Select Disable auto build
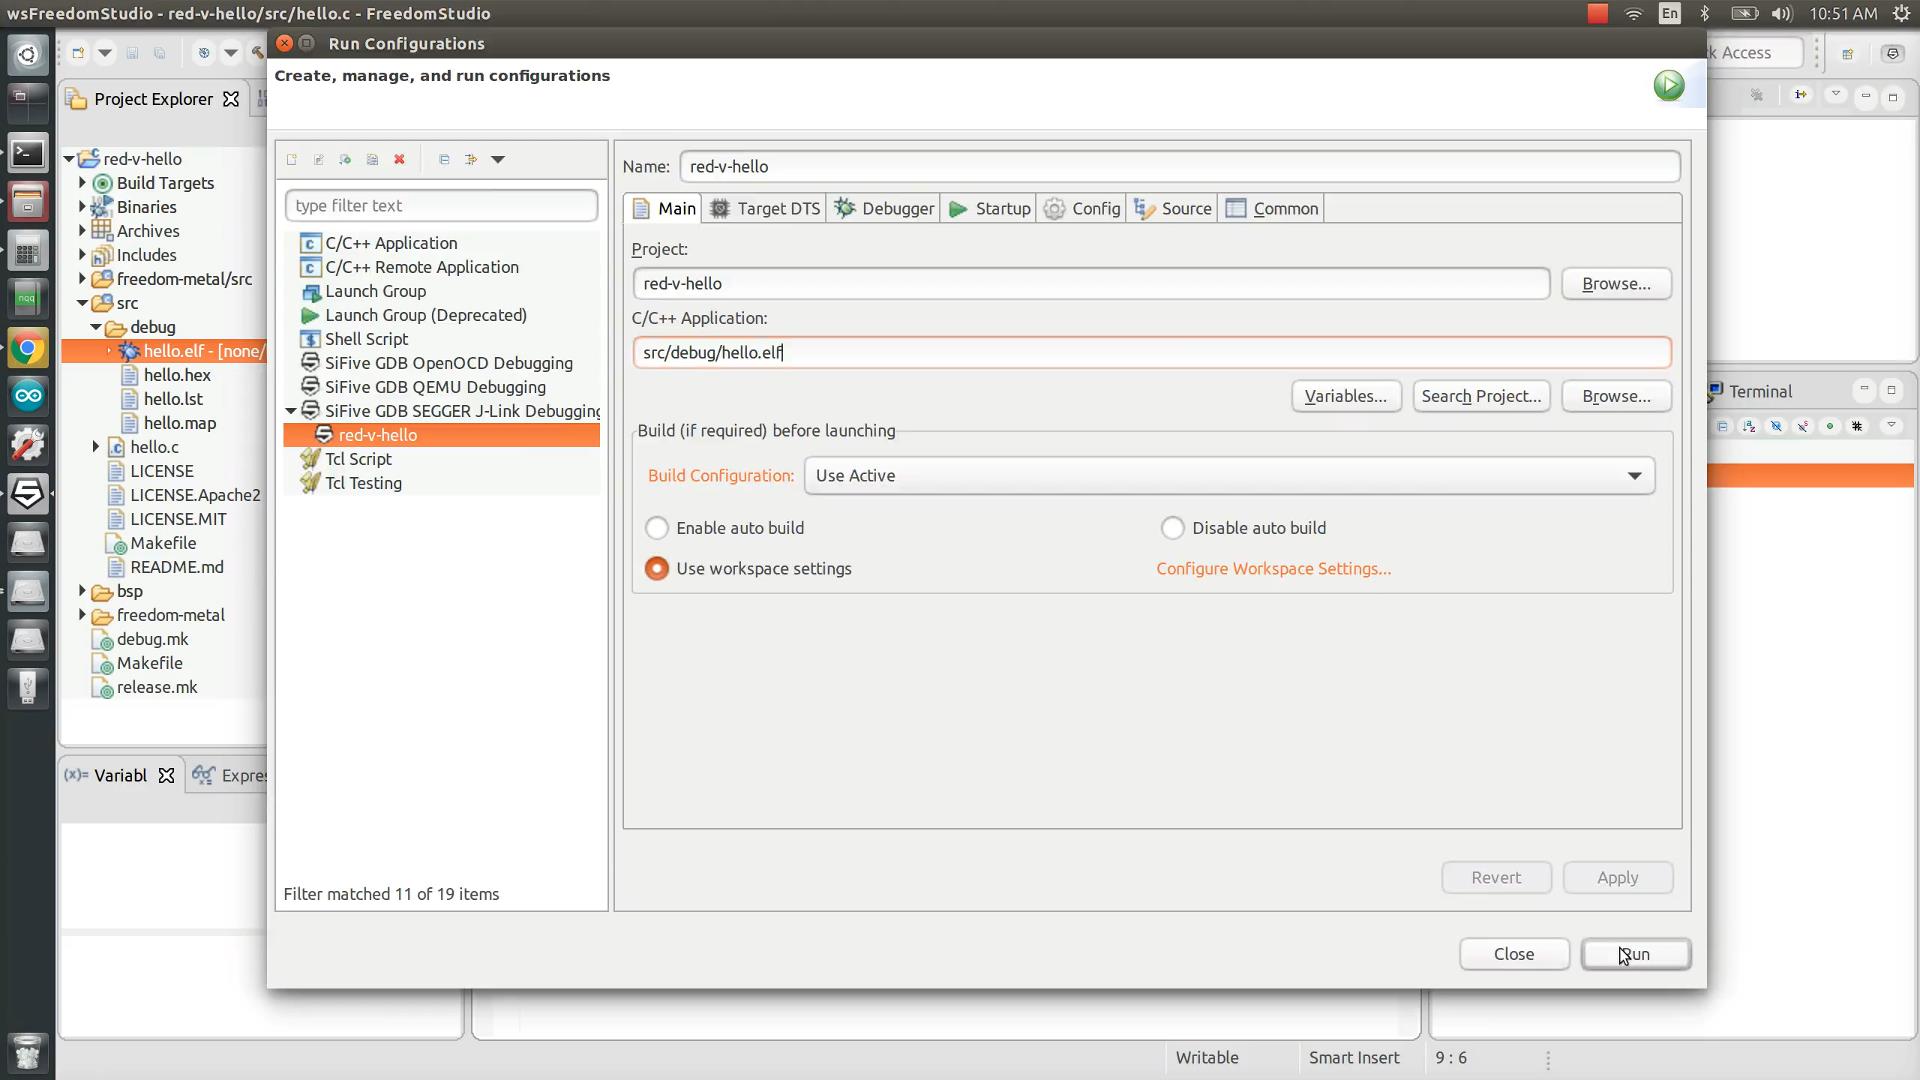Screen dimensions: 1920x1080 [1171, 528]
